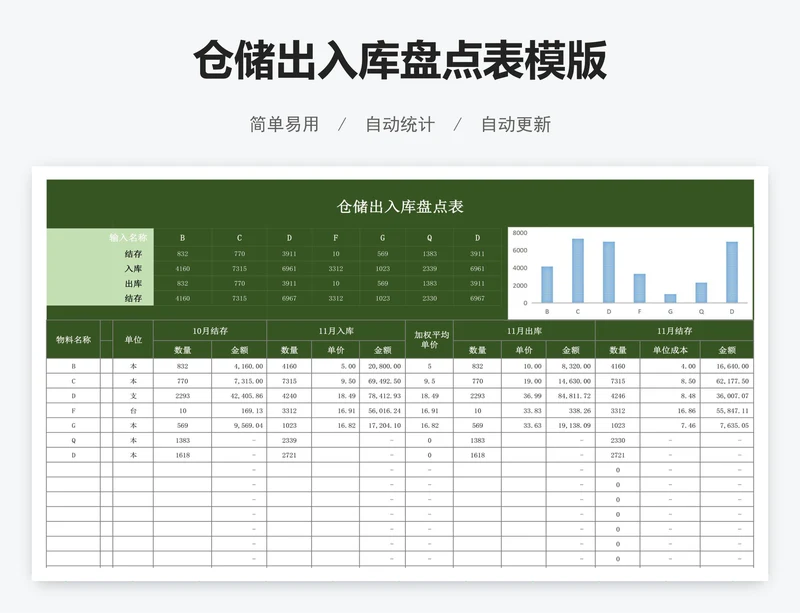Screen dimensions: 800x613
Task: Click the 自动统计 subtitle text
Action: 400,125
